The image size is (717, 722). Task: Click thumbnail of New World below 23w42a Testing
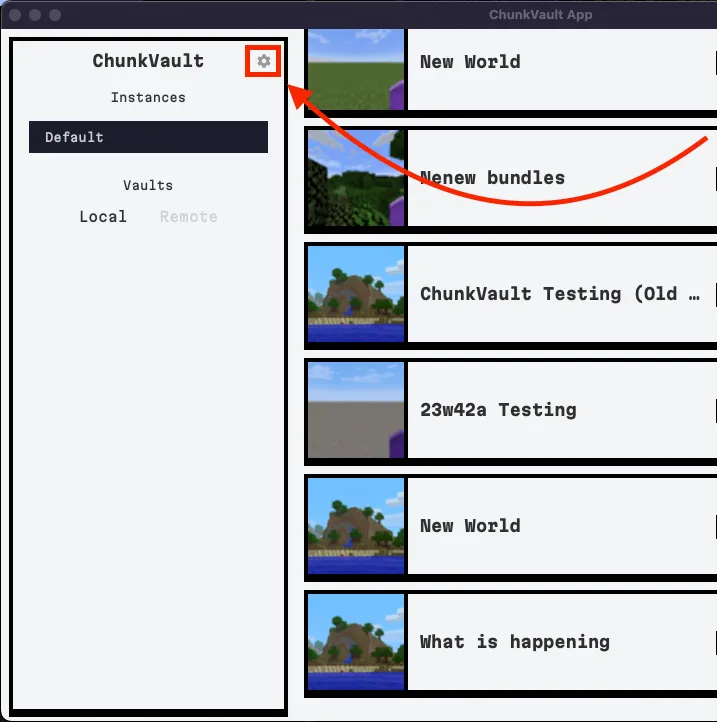click(x=355, y=526)
